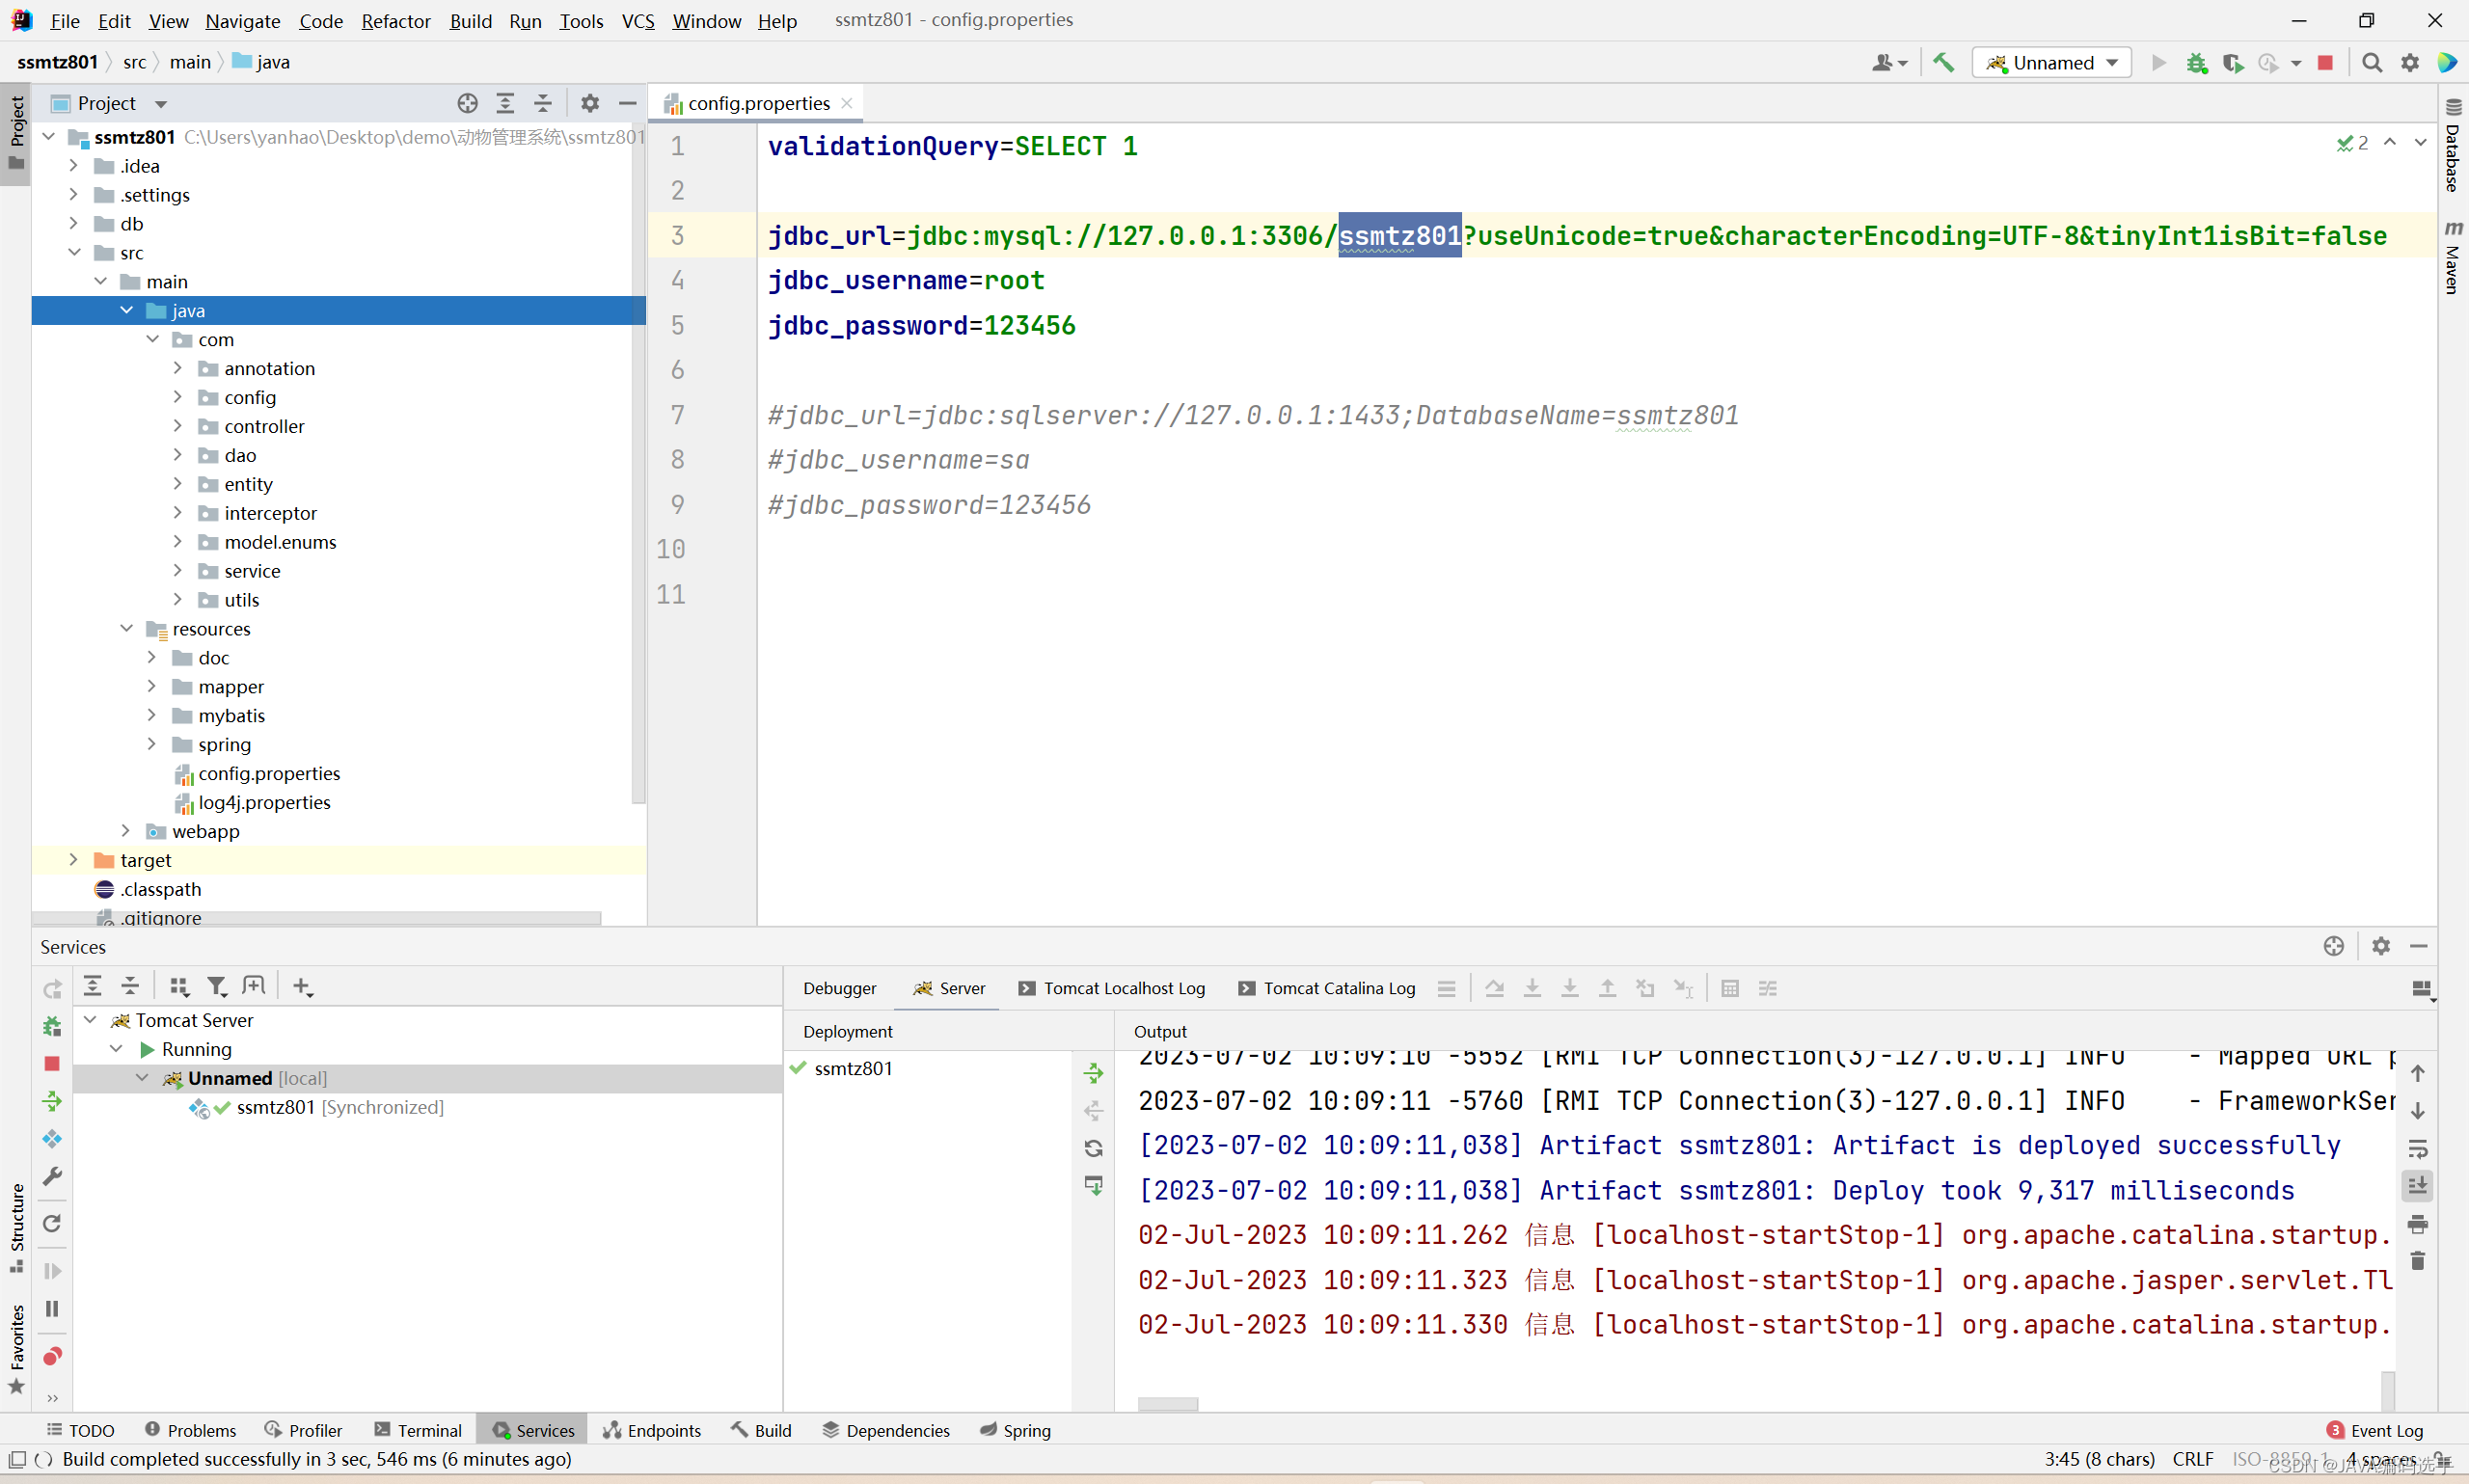The image size is (2469, 1484).
Task: Click the 3:45 caret position in status bar
Action: click(2099, 1459)
